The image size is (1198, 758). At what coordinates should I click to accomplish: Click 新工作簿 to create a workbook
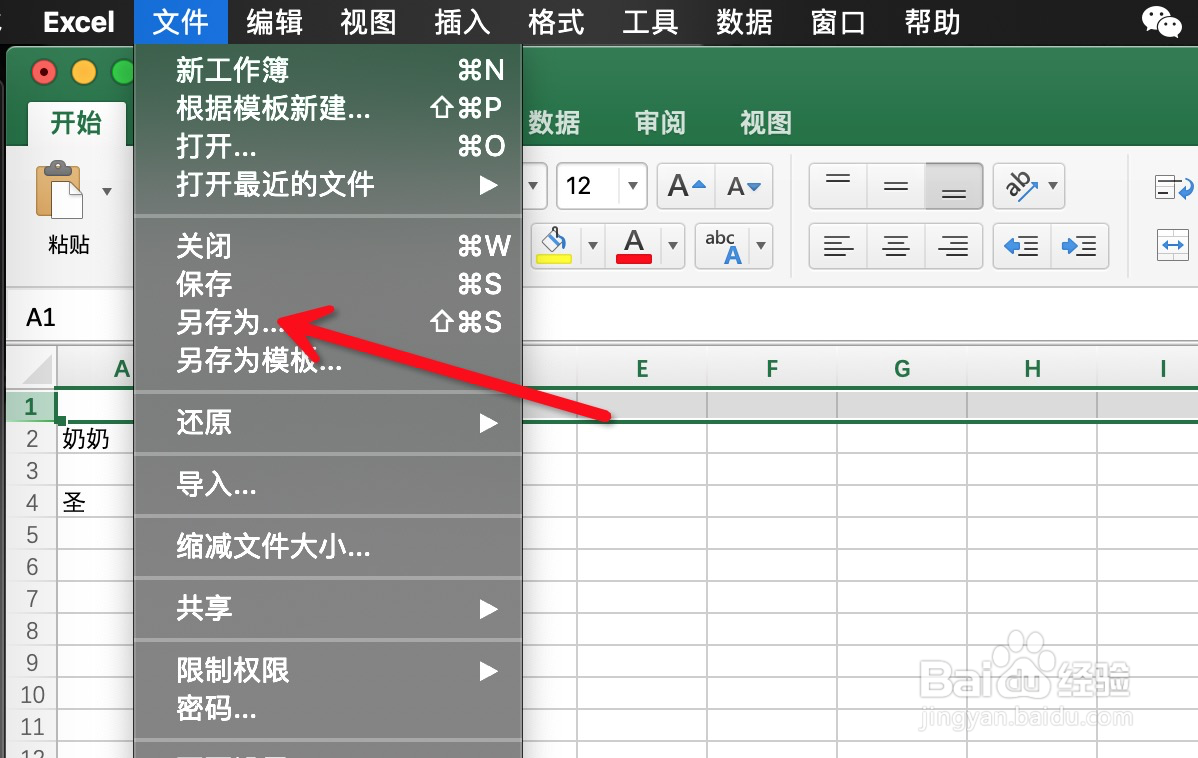232,70
